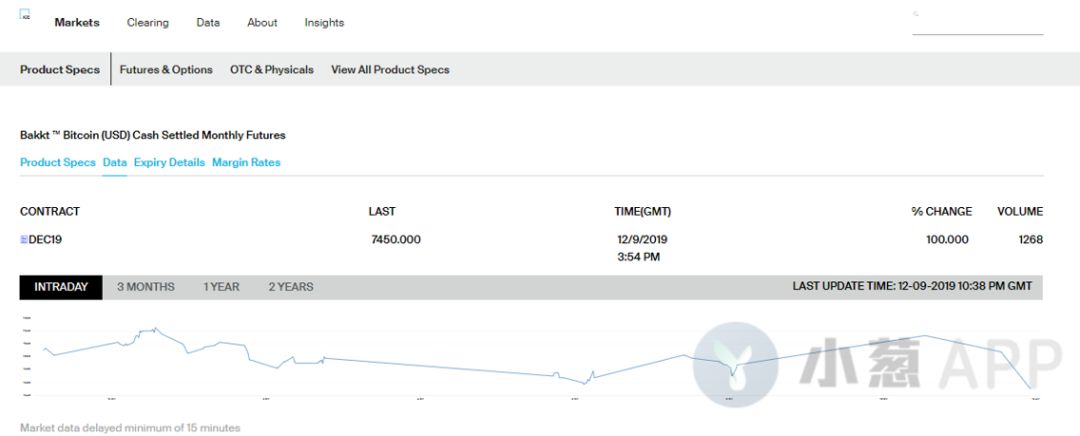Image resolution: width=1080 pixels, height=436 pixels.
Task: Switch to Margin Rates tab
Action: pos(246,162)
